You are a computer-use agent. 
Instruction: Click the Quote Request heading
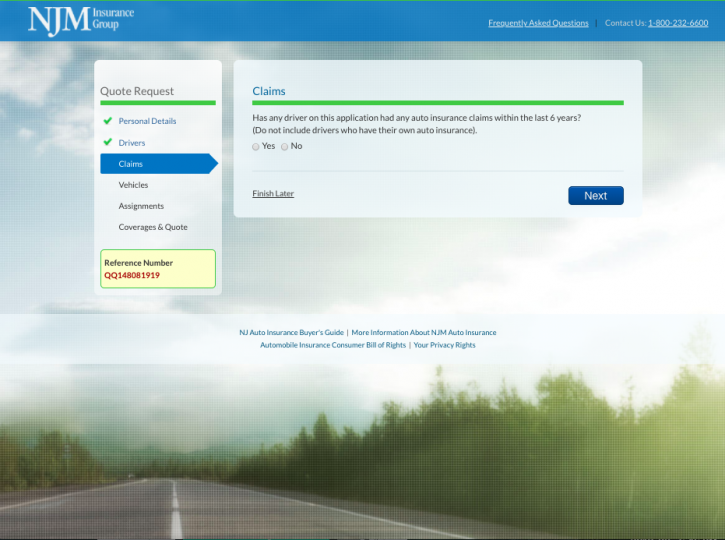coord(137,91)
